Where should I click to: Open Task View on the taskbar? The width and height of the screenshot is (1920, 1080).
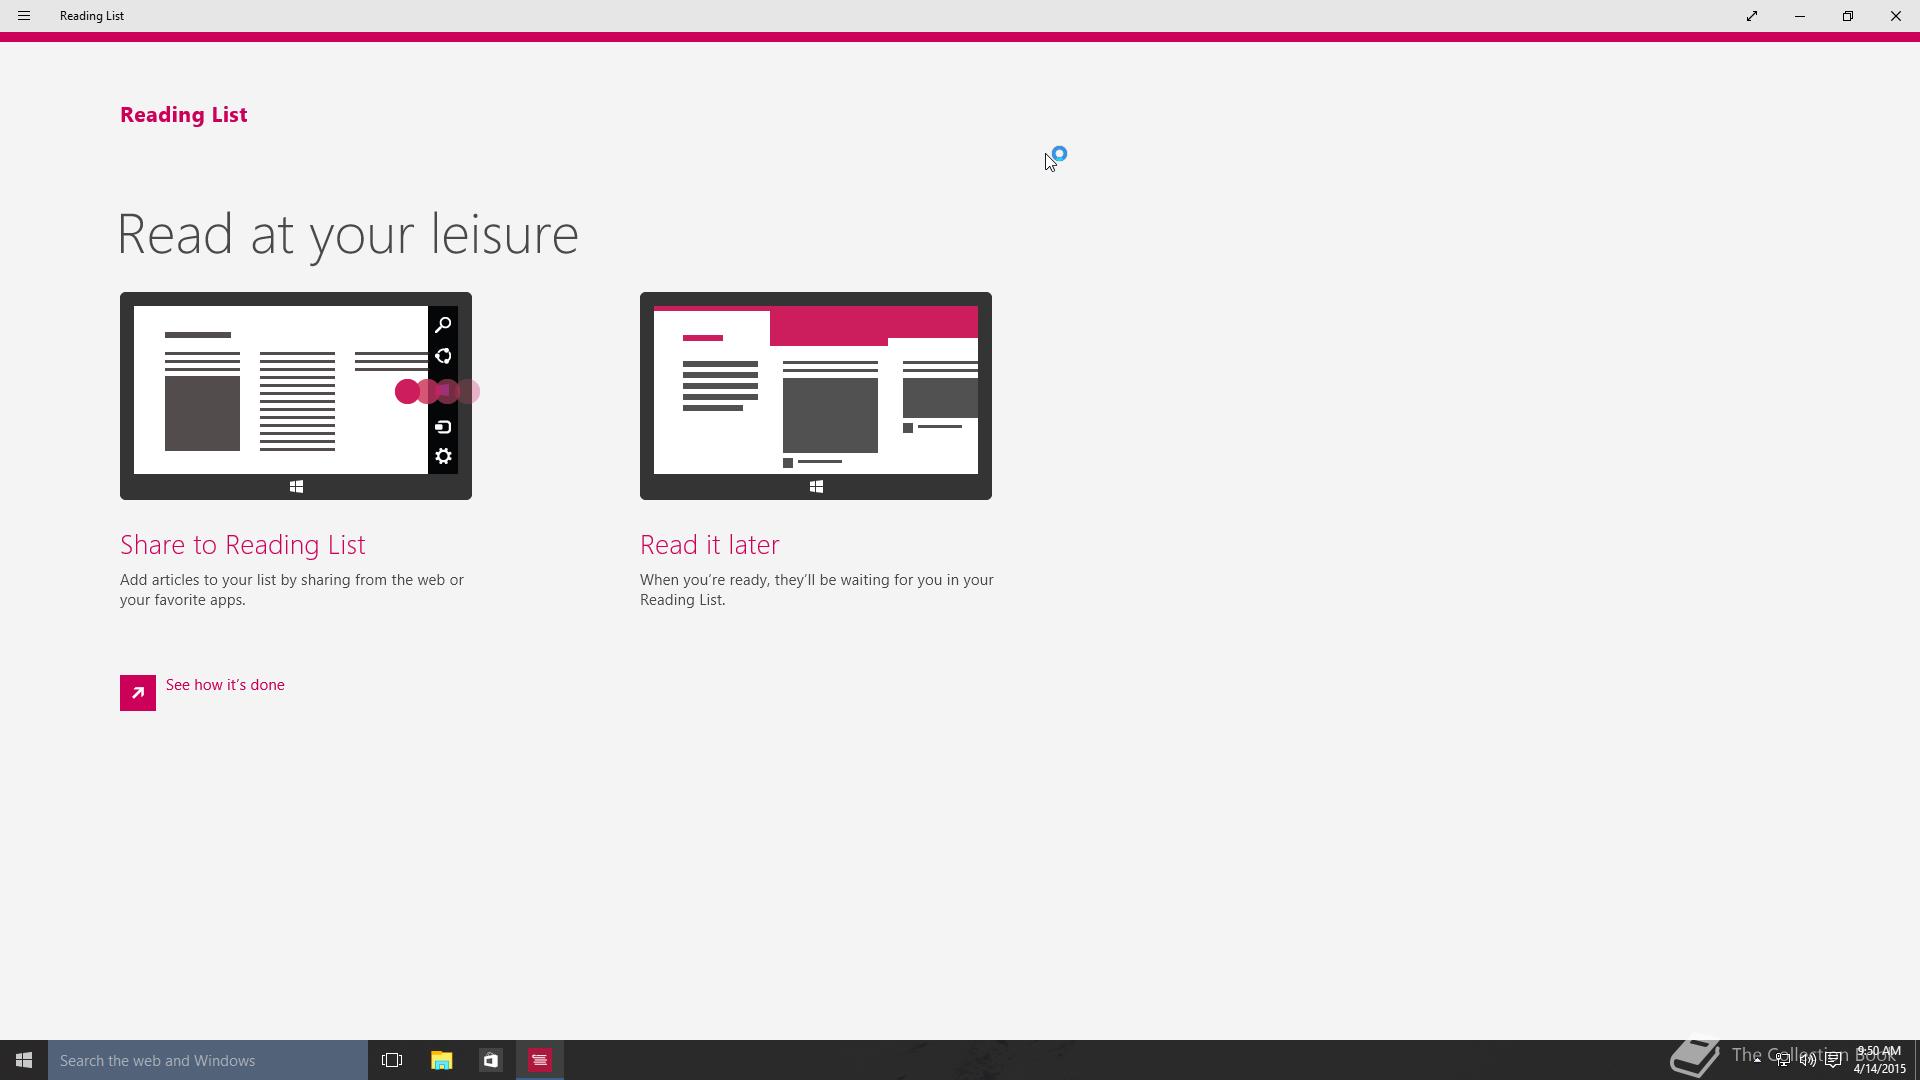coord(392,1060)
